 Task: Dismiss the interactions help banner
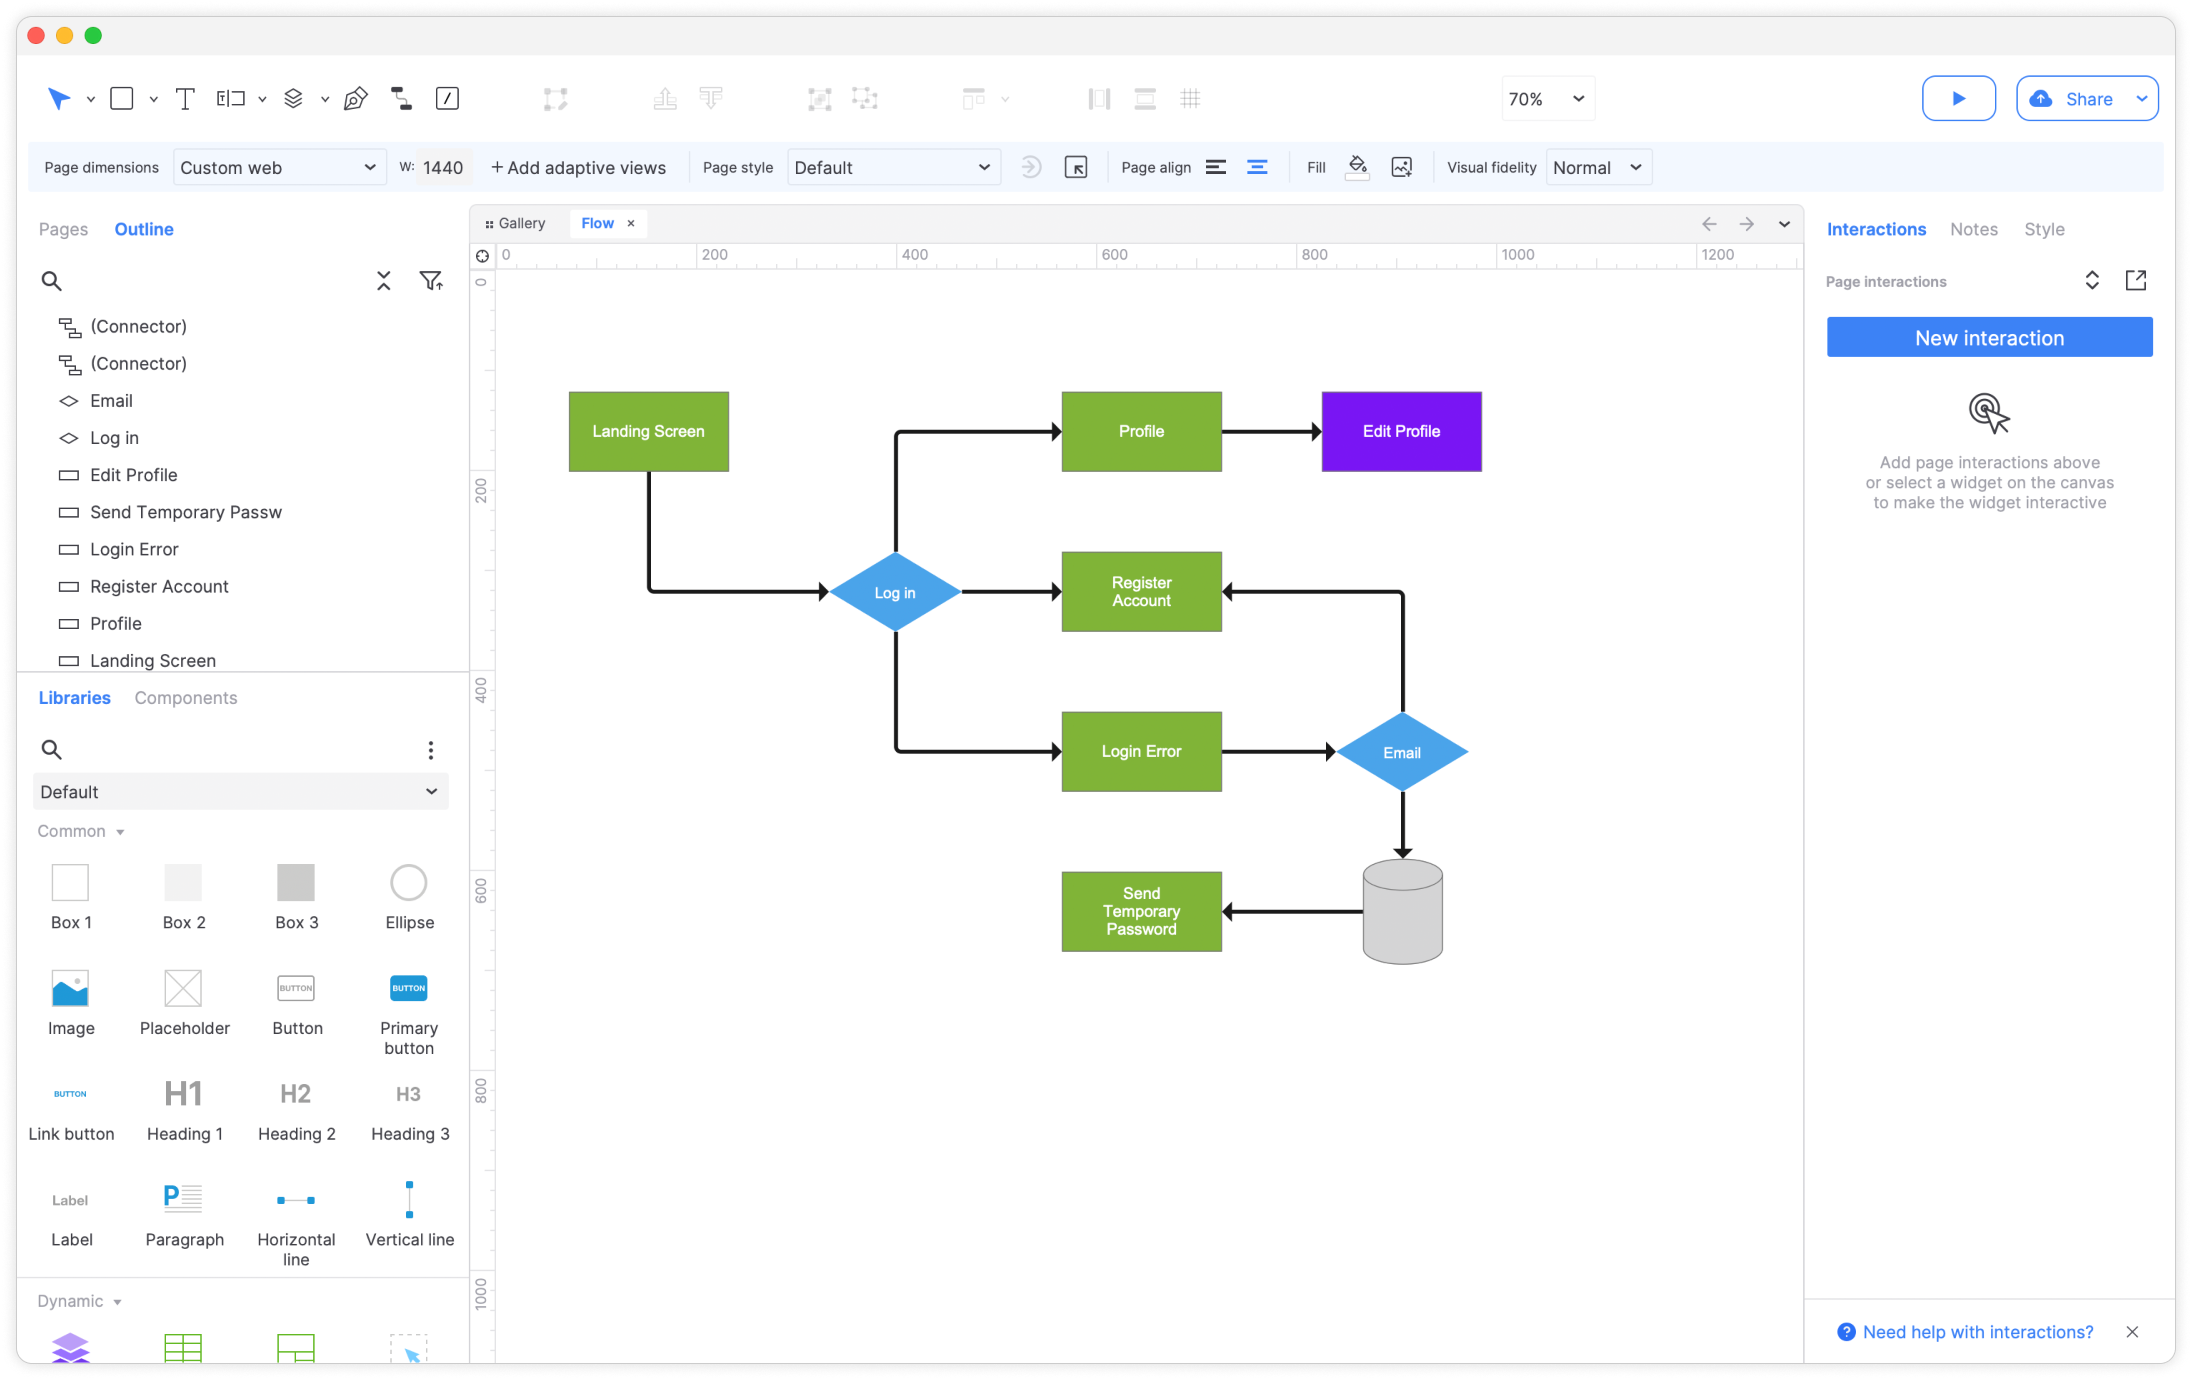pyautogui.click(x=2132, y=1331)
